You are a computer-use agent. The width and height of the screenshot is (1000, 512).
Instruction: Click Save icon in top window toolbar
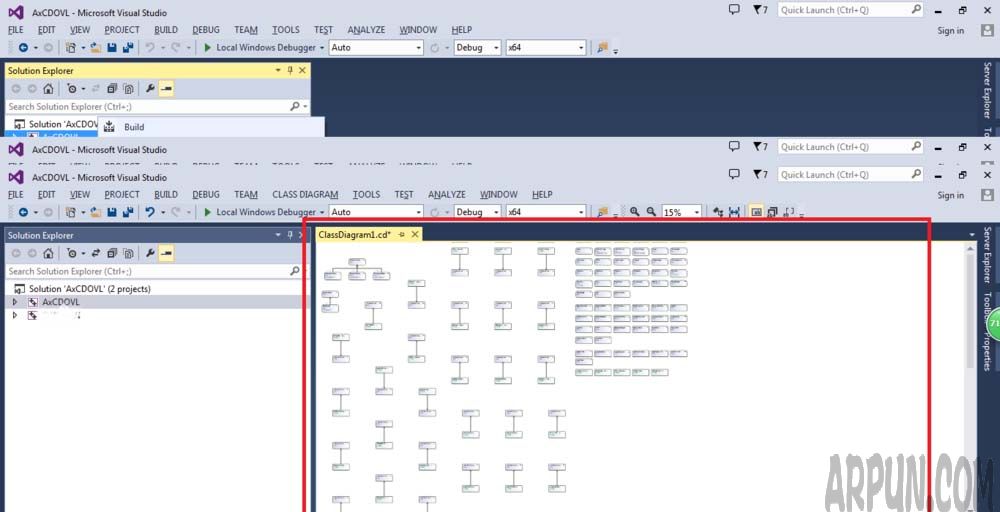112,47
